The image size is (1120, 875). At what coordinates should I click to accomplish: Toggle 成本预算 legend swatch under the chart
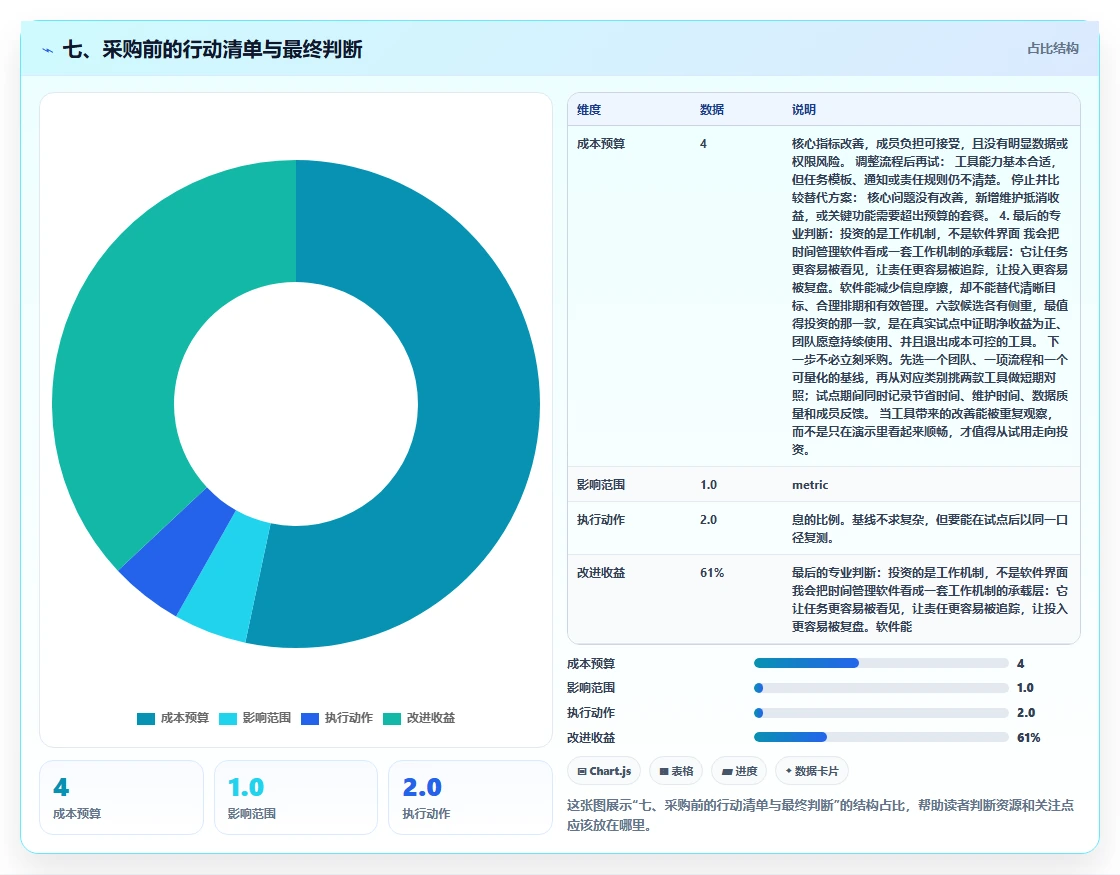point(146,719)
